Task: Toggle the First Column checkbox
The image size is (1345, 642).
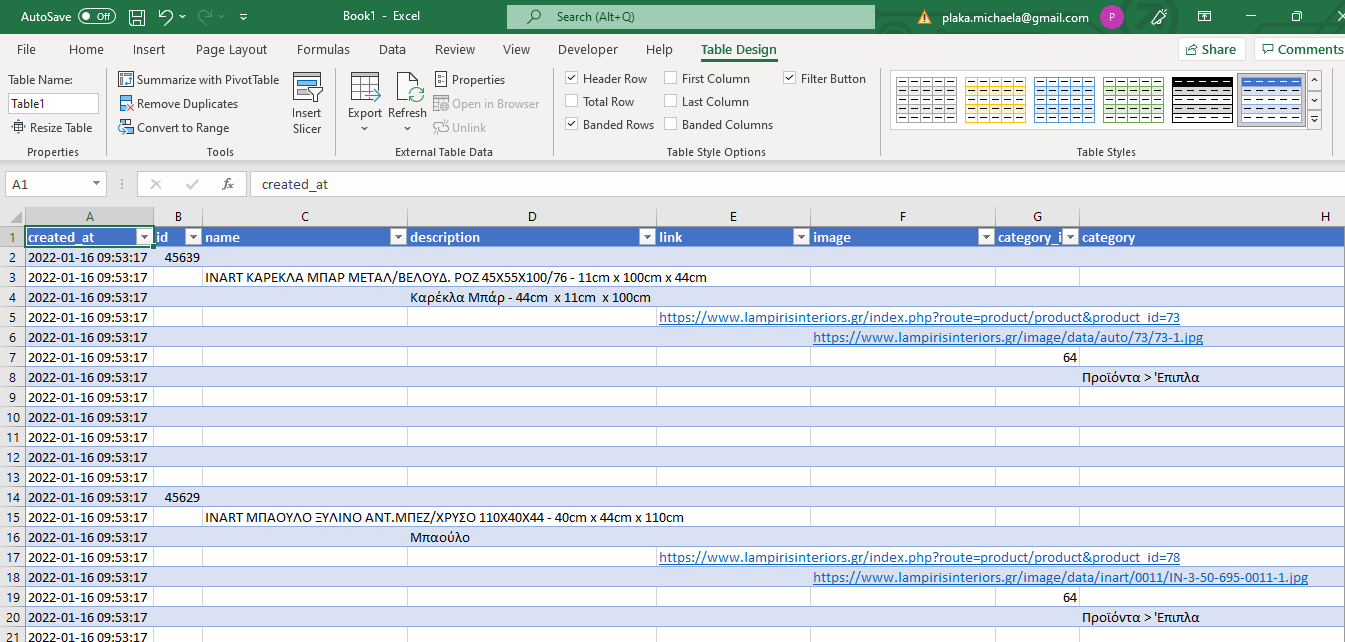Action: pos(671,79)
